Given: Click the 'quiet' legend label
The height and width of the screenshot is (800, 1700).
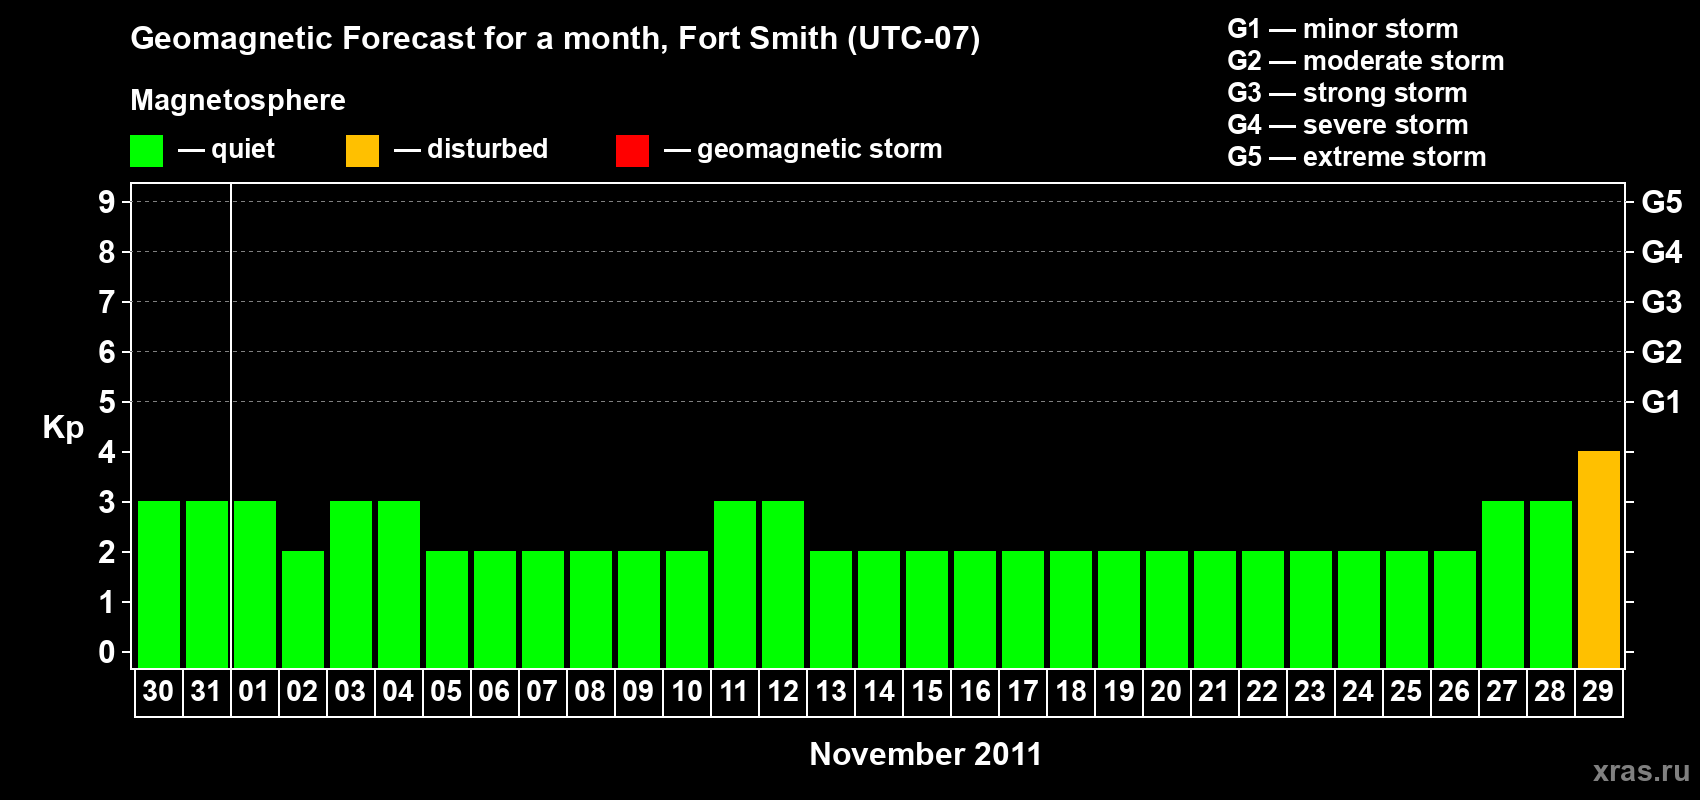Looking at the screenshot, I should click(x=243, y=149).
